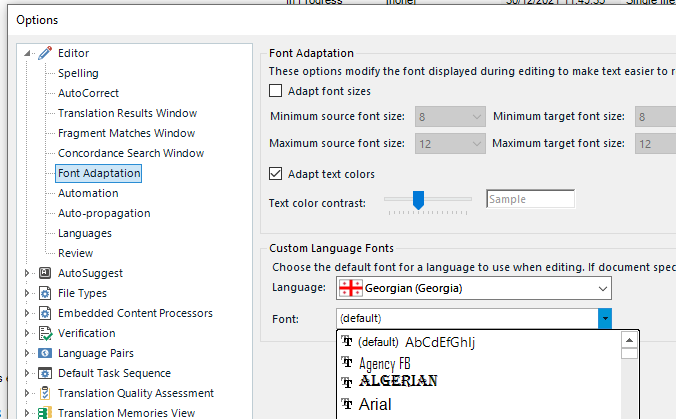Click the font list scrollbar thumb
The height and width of the screenshot is (419, 676).
click(x=629, y=353)
